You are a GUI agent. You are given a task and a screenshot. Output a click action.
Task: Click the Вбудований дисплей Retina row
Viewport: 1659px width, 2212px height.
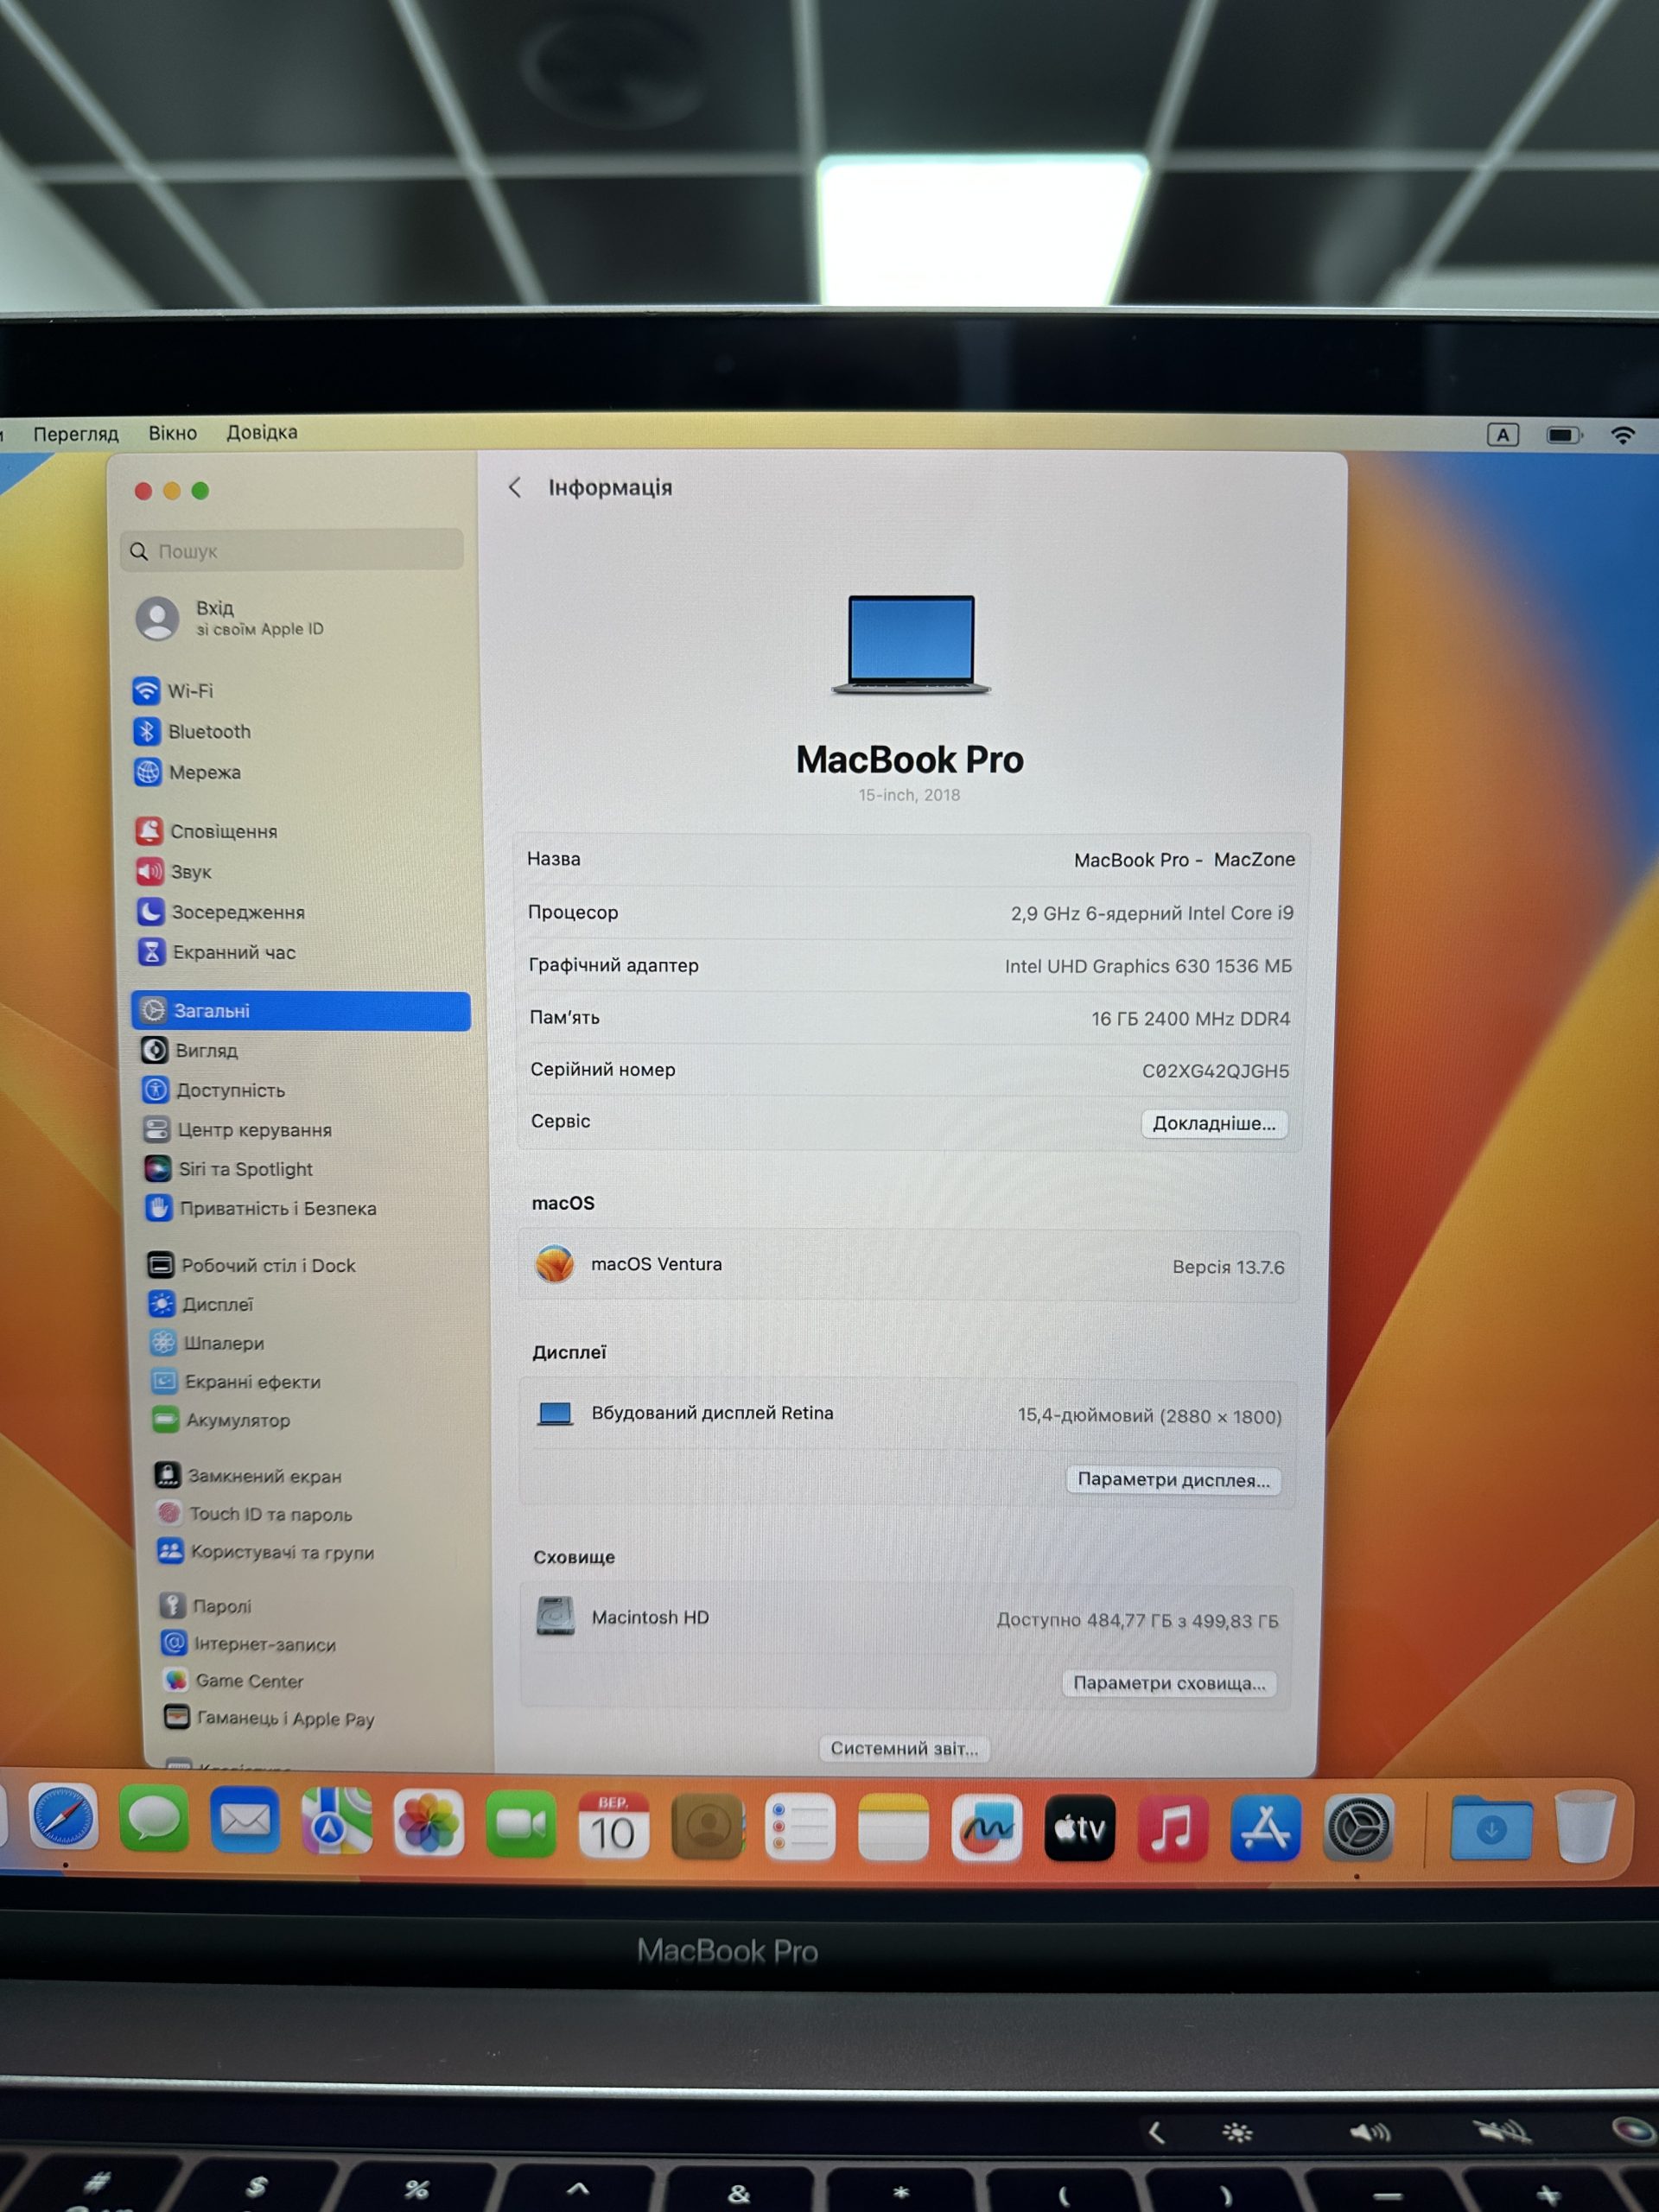(x=909, y=1414)
